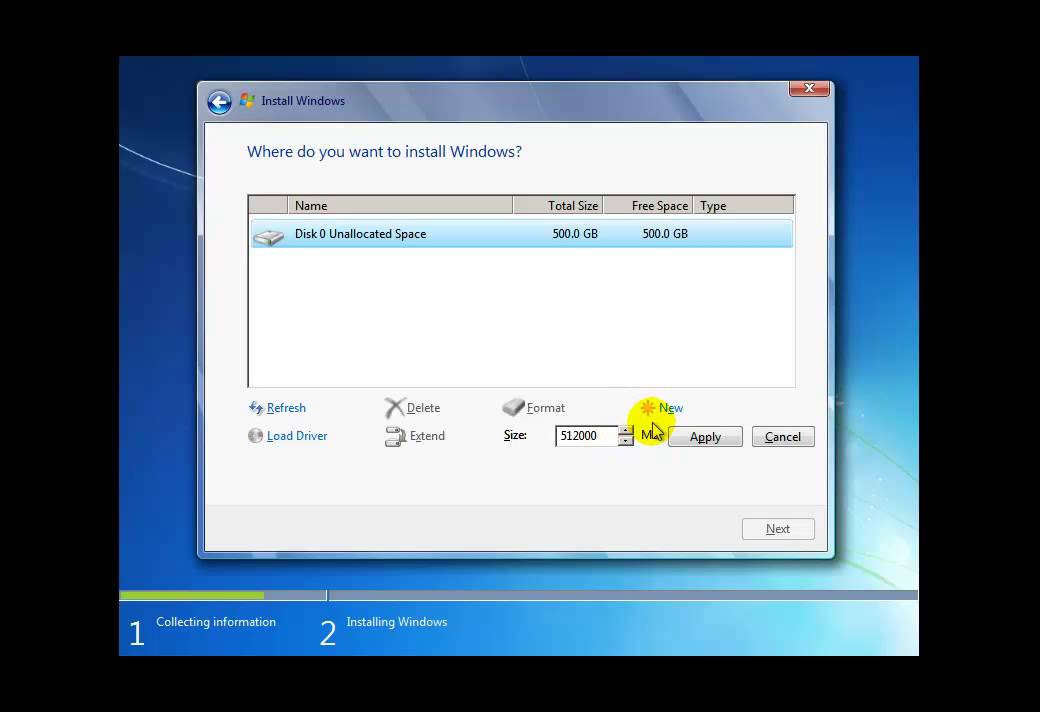Increase size with the spinner up arrow
The width and height of the screenshot is (1040, 712).
point(625,431)
